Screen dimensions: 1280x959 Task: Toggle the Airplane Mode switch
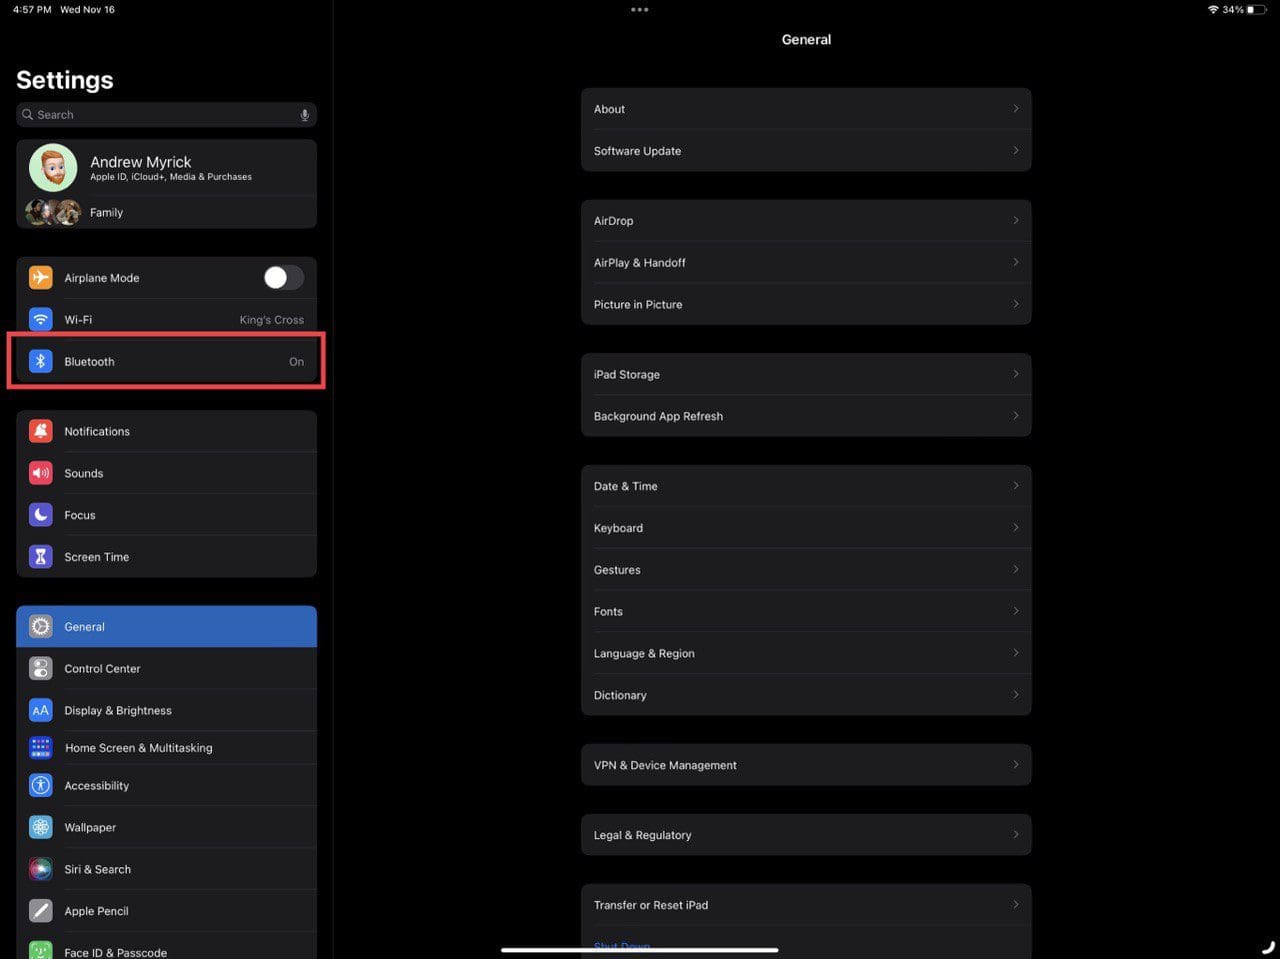(x=283, y=277)
